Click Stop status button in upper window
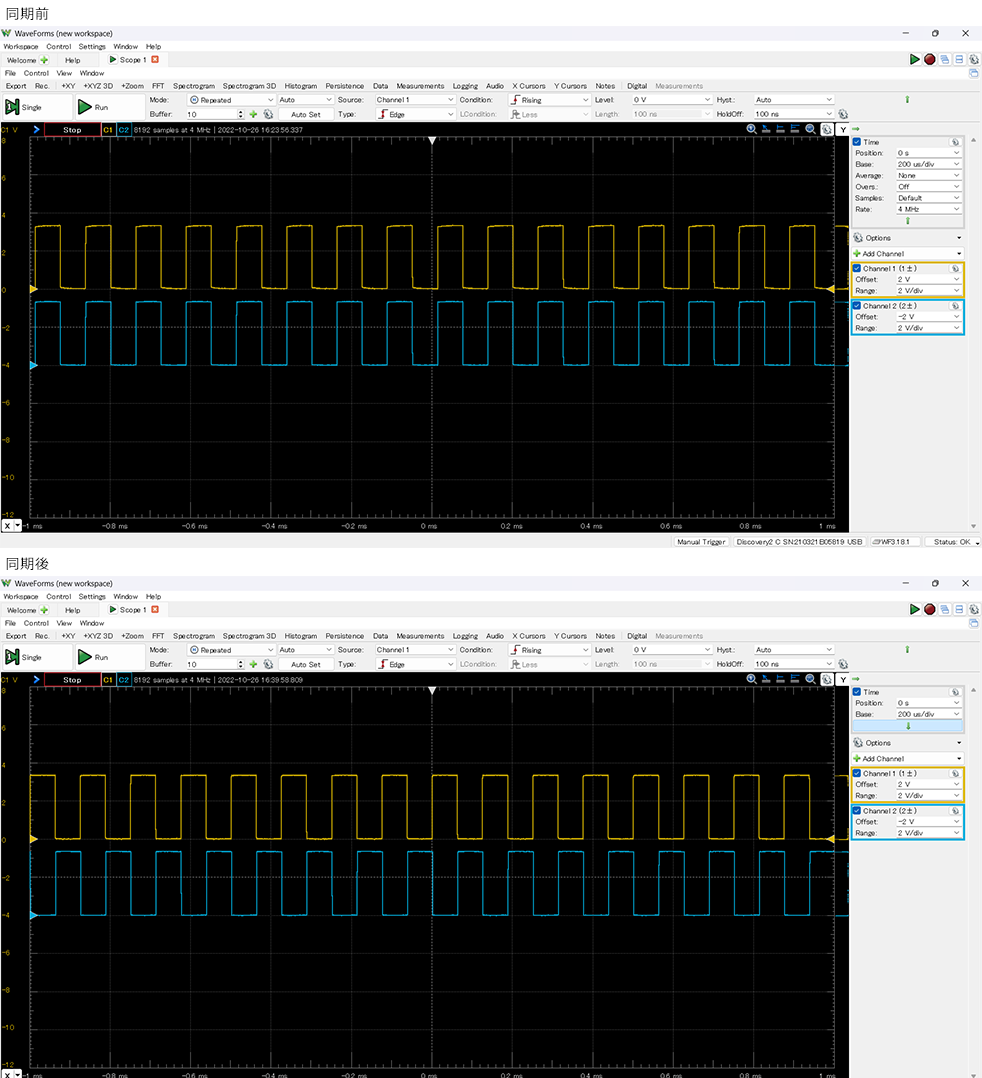The width and height of the screenshot is (982, 1078). pyautogui.click(x=72, y=129)
